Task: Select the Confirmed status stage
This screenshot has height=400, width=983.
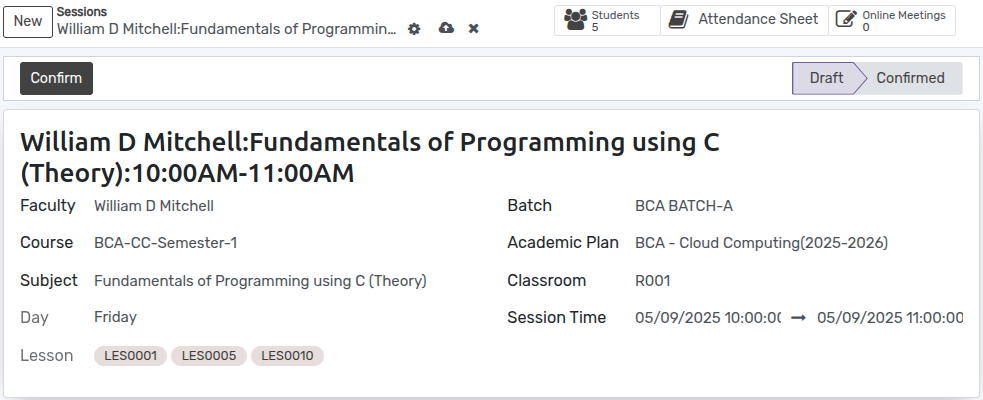Action: [x=910, y=78]
